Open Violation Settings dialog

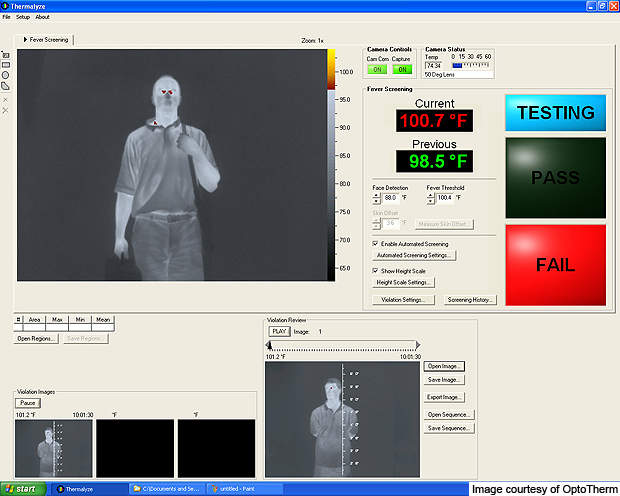coord(404,299)
